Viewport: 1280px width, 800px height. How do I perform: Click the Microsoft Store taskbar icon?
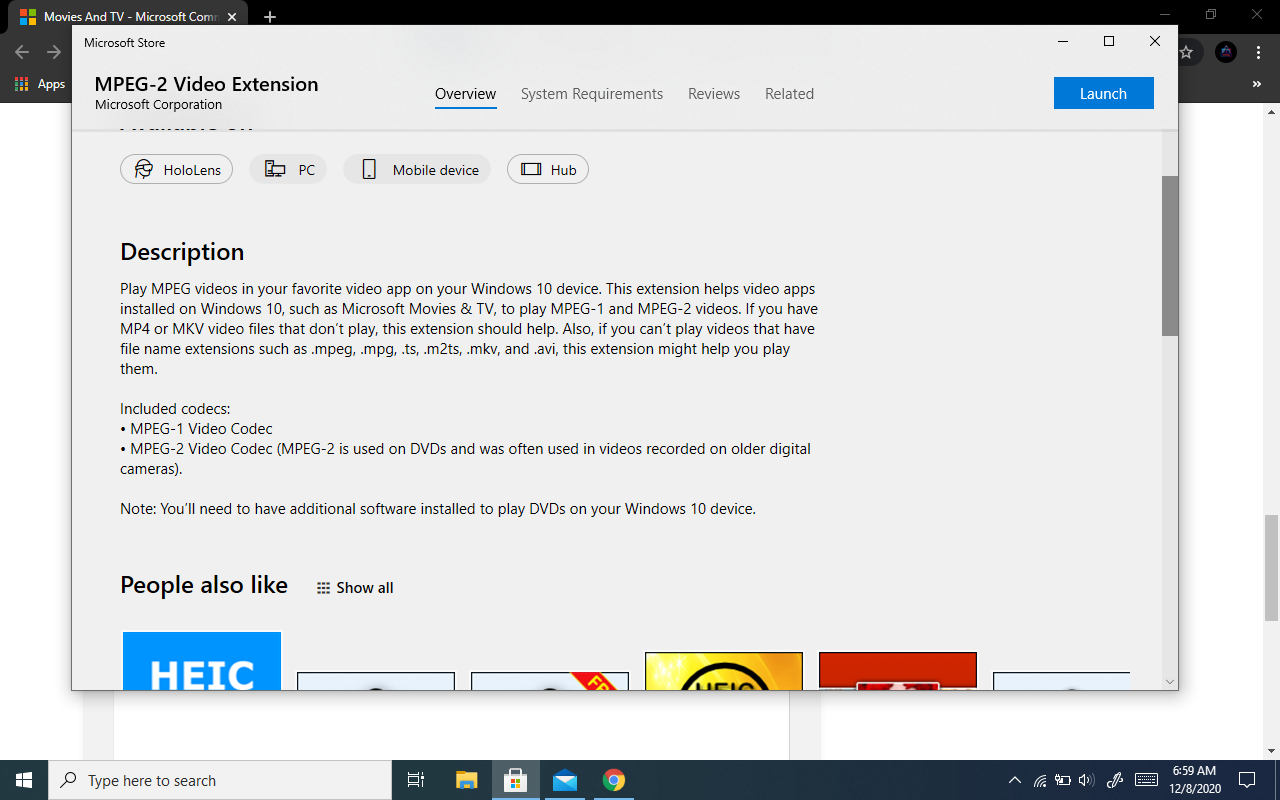click(516, 780)
